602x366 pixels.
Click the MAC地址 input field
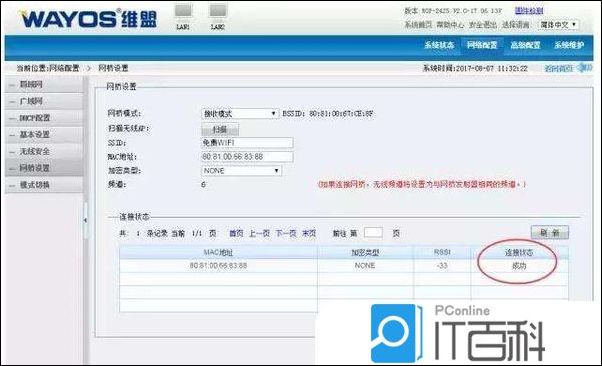[x=247, y=157]
